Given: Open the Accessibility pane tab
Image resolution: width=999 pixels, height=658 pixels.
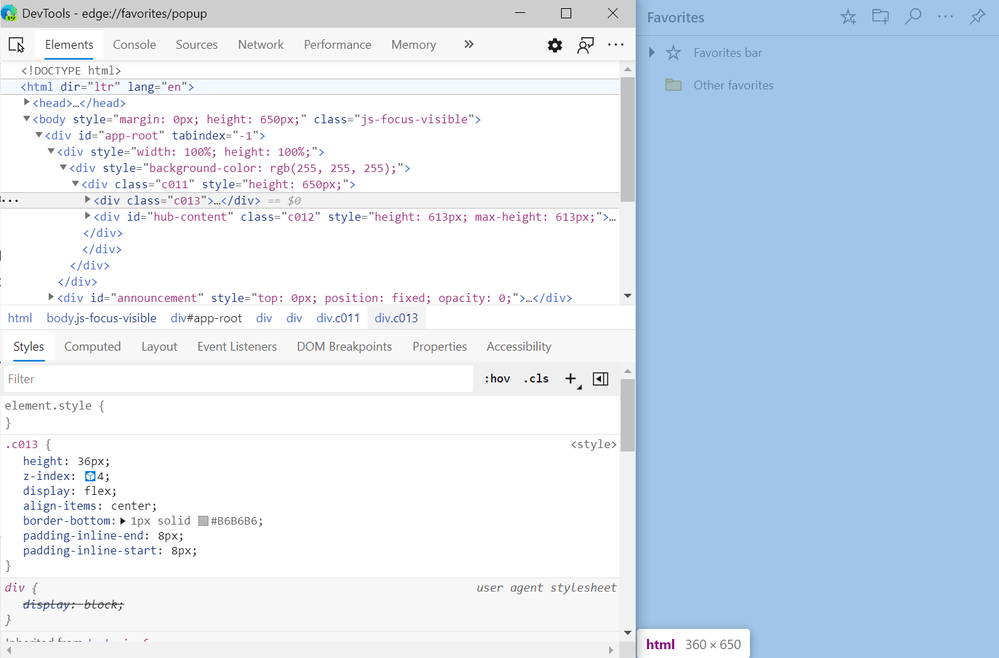Looking at the screenshot, I should (x=519, y=347).
